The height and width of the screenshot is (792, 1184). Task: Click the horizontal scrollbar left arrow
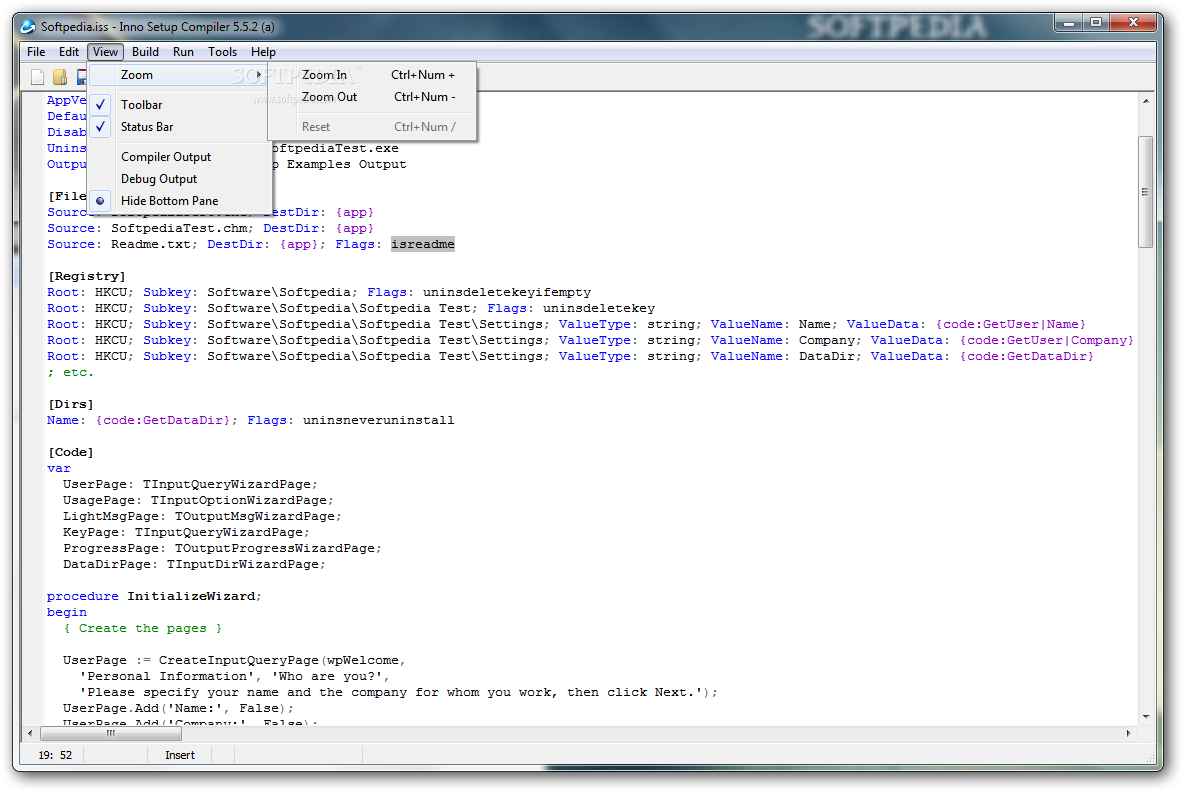pos(30,733)
